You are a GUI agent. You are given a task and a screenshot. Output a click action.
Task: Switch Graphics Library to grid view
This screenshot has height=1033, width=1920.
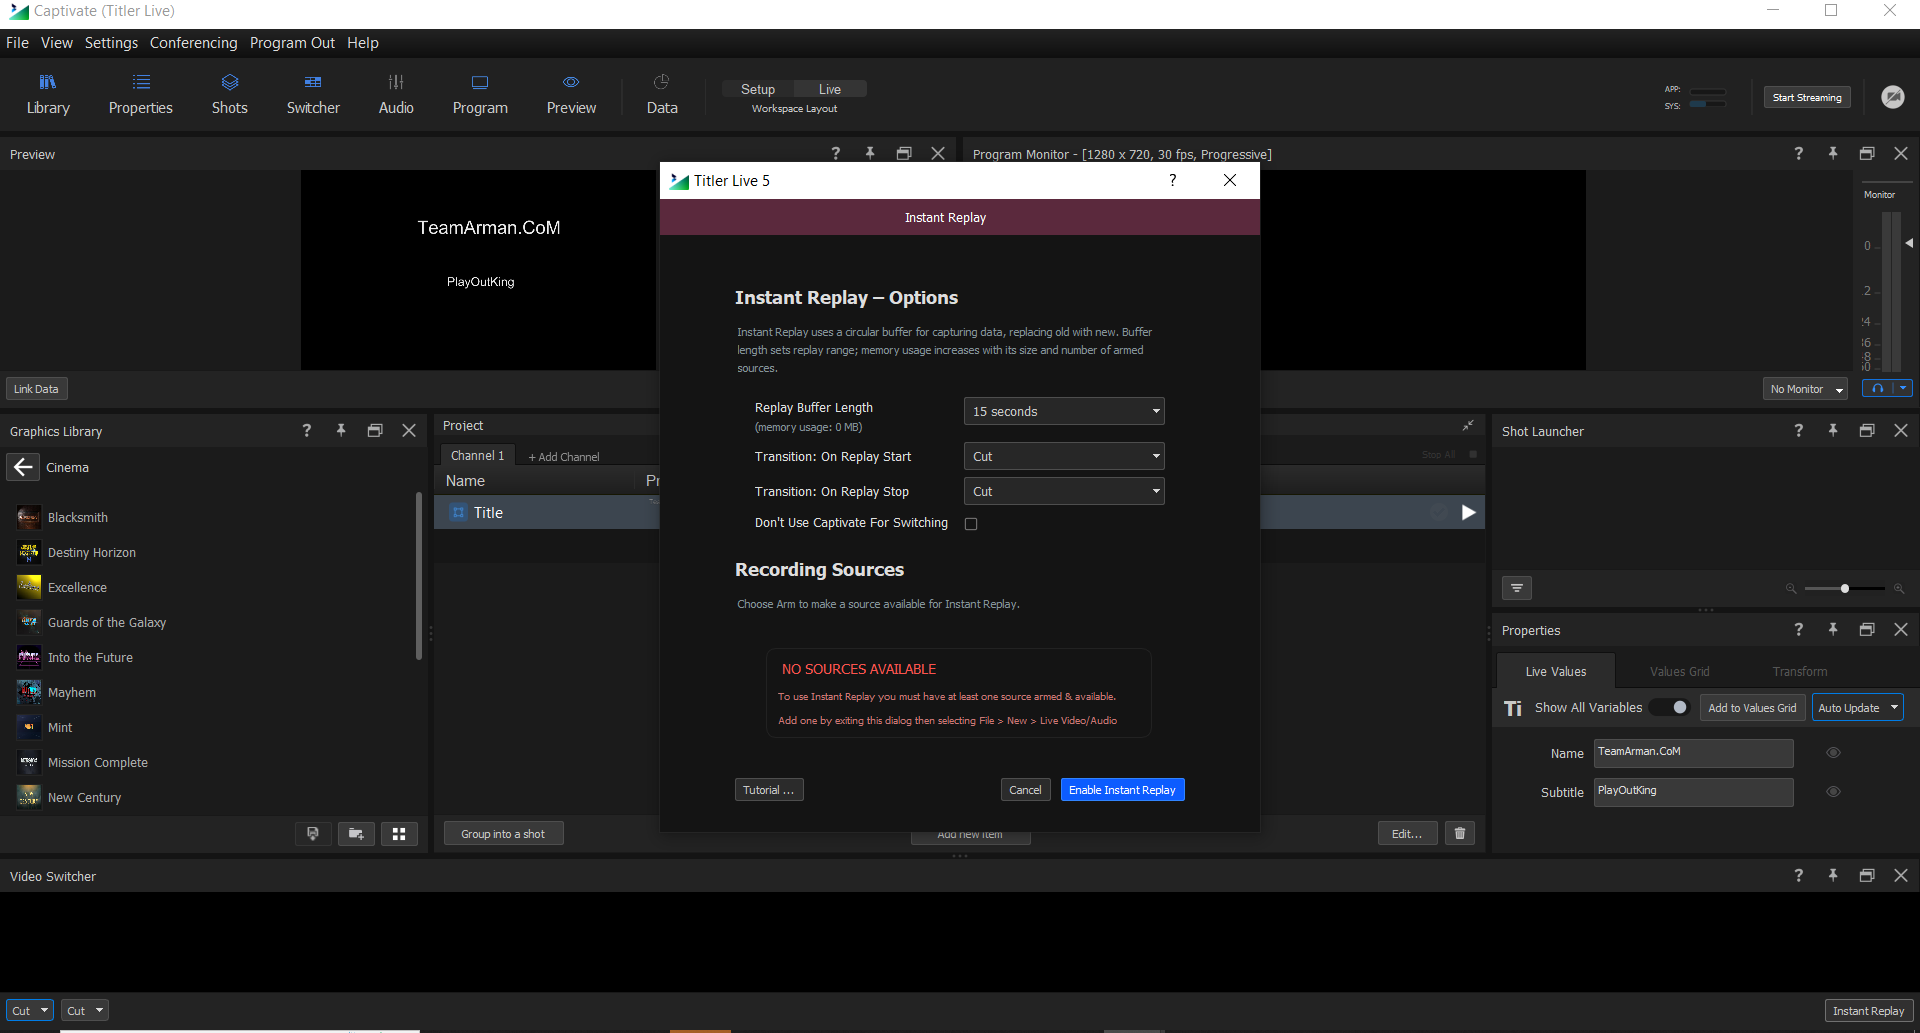pyautogui.click(x=399, y=833)
